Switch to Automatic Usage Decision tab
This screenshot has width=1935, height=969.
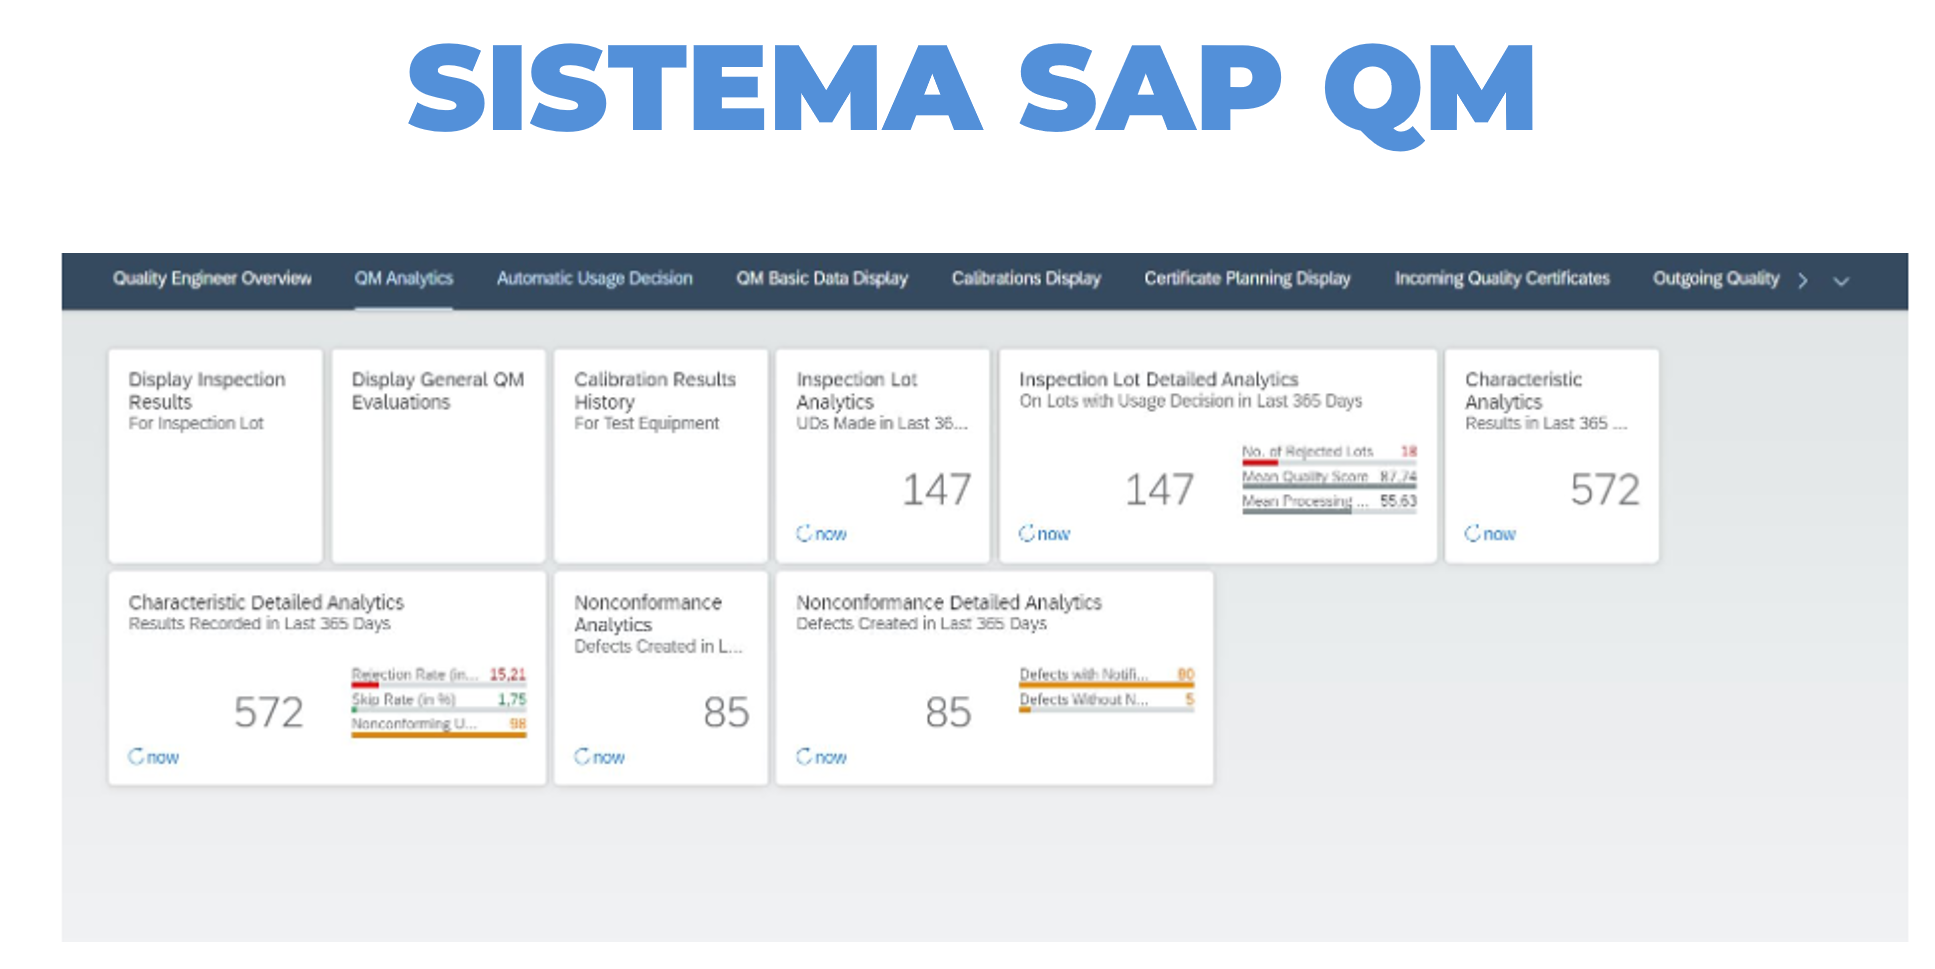click(x=595, y=279)
